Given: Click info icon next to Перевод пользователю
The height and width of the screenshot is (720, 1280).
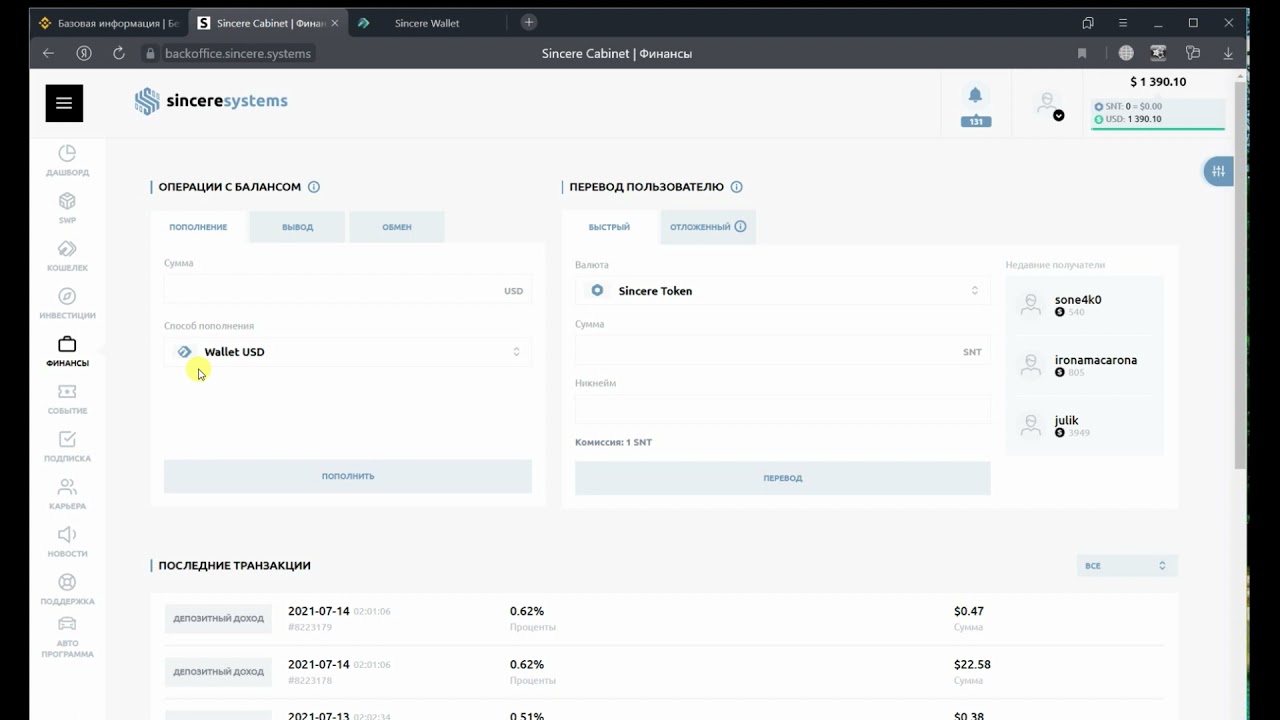Looking at the screenshot, I should click(737, 187).
